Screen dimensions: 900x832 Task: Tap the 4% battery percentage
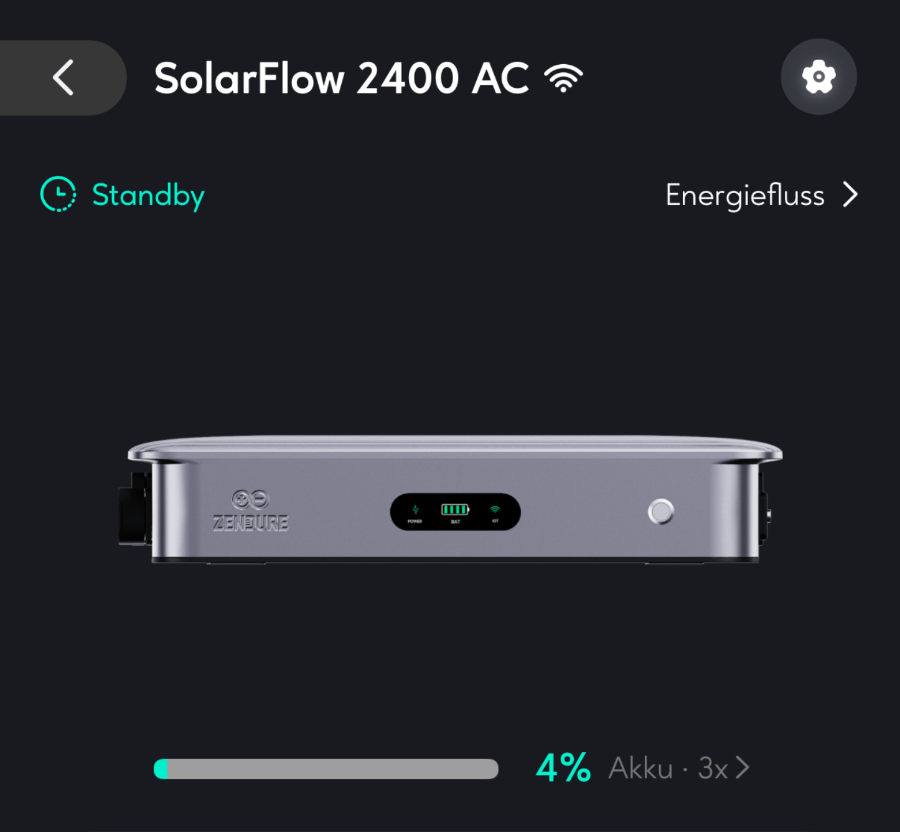[563, 767]
